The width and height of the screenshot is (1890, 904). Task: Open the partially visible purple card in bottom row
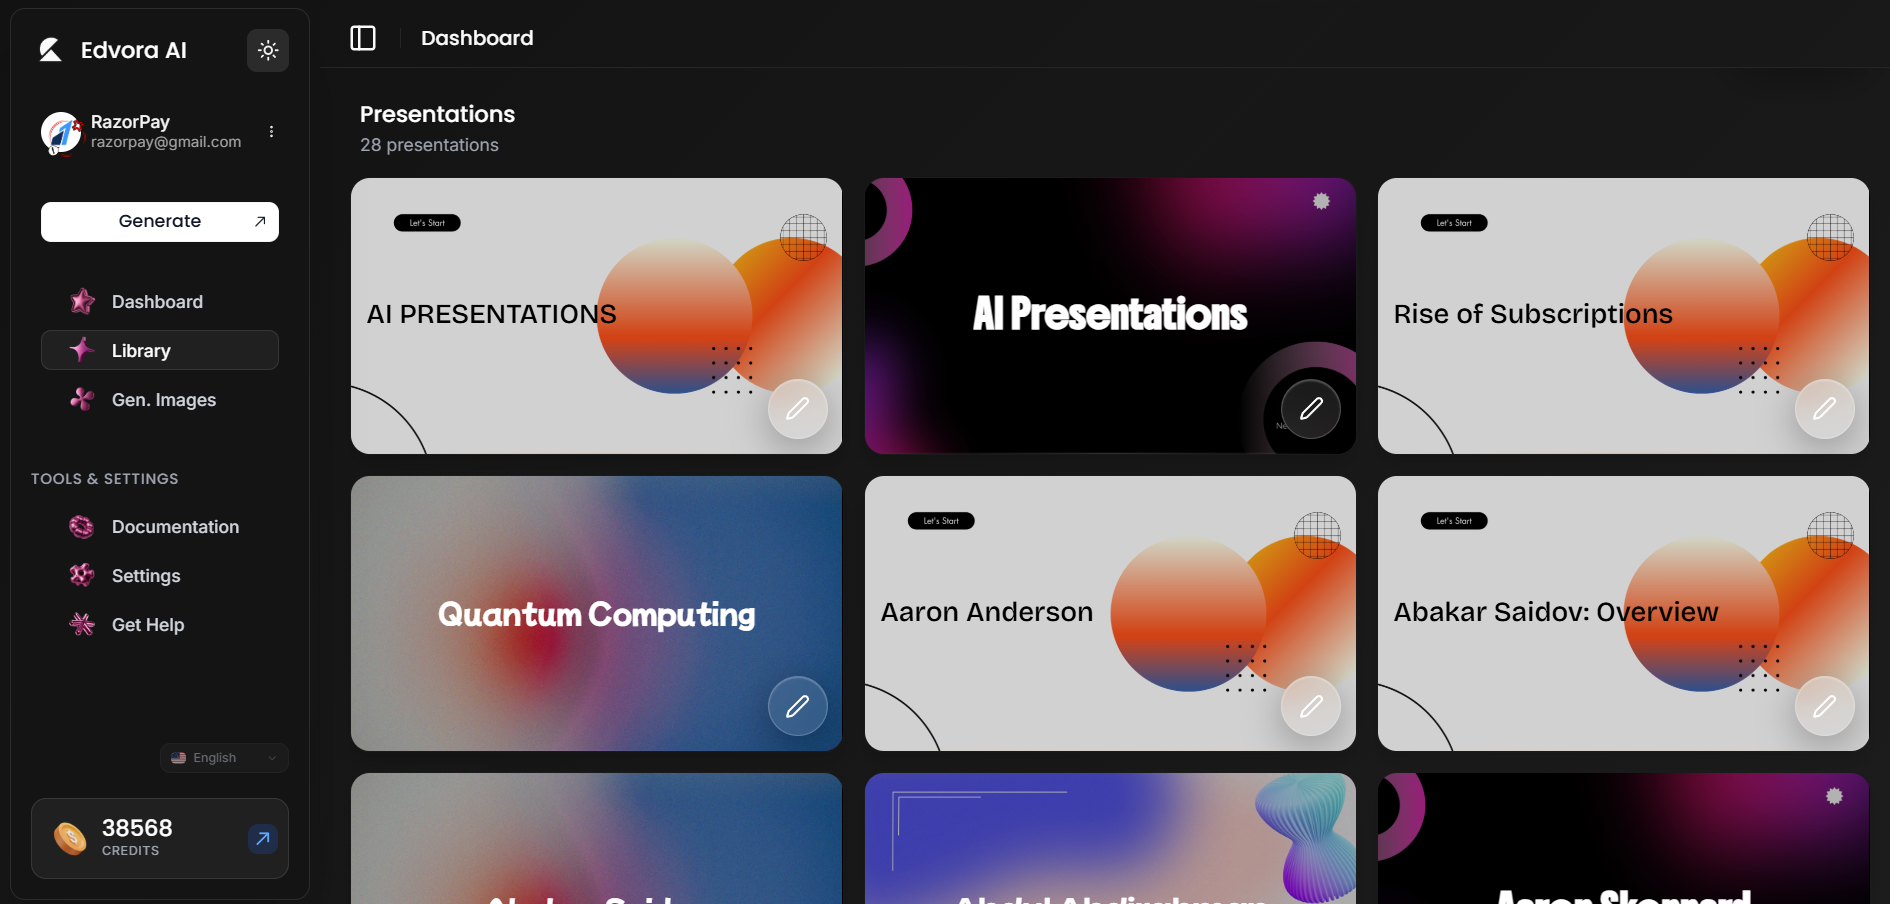click(1110, 838)
